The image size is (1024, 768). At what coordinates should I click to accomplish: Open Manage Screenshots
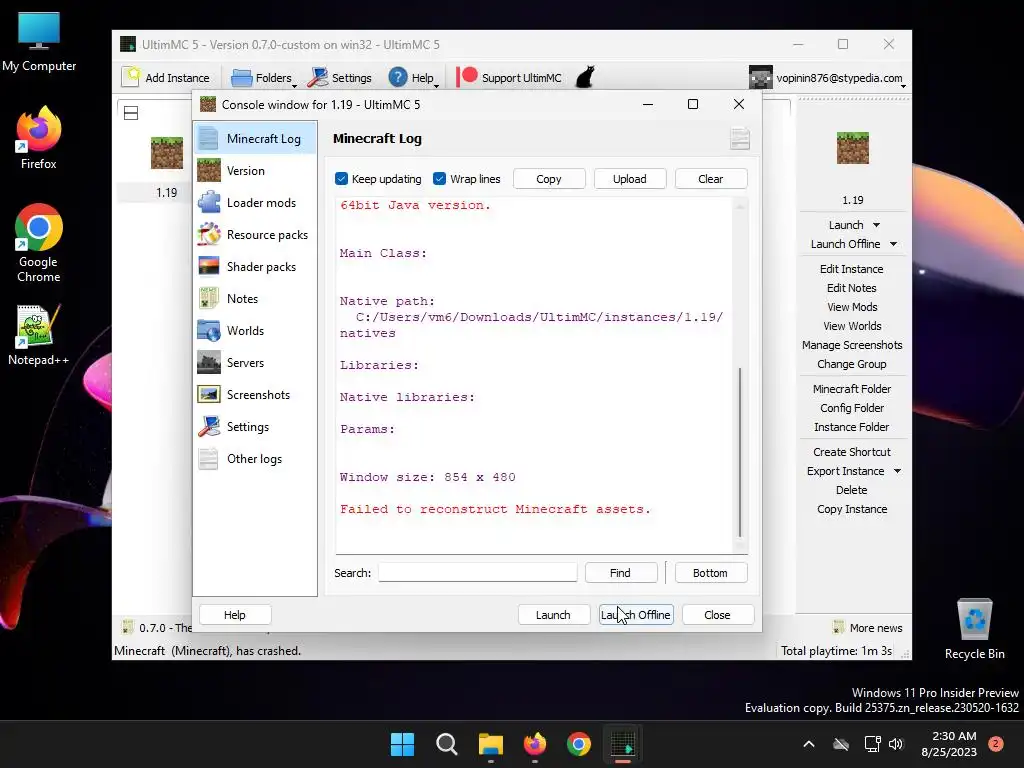coord(852,345)
